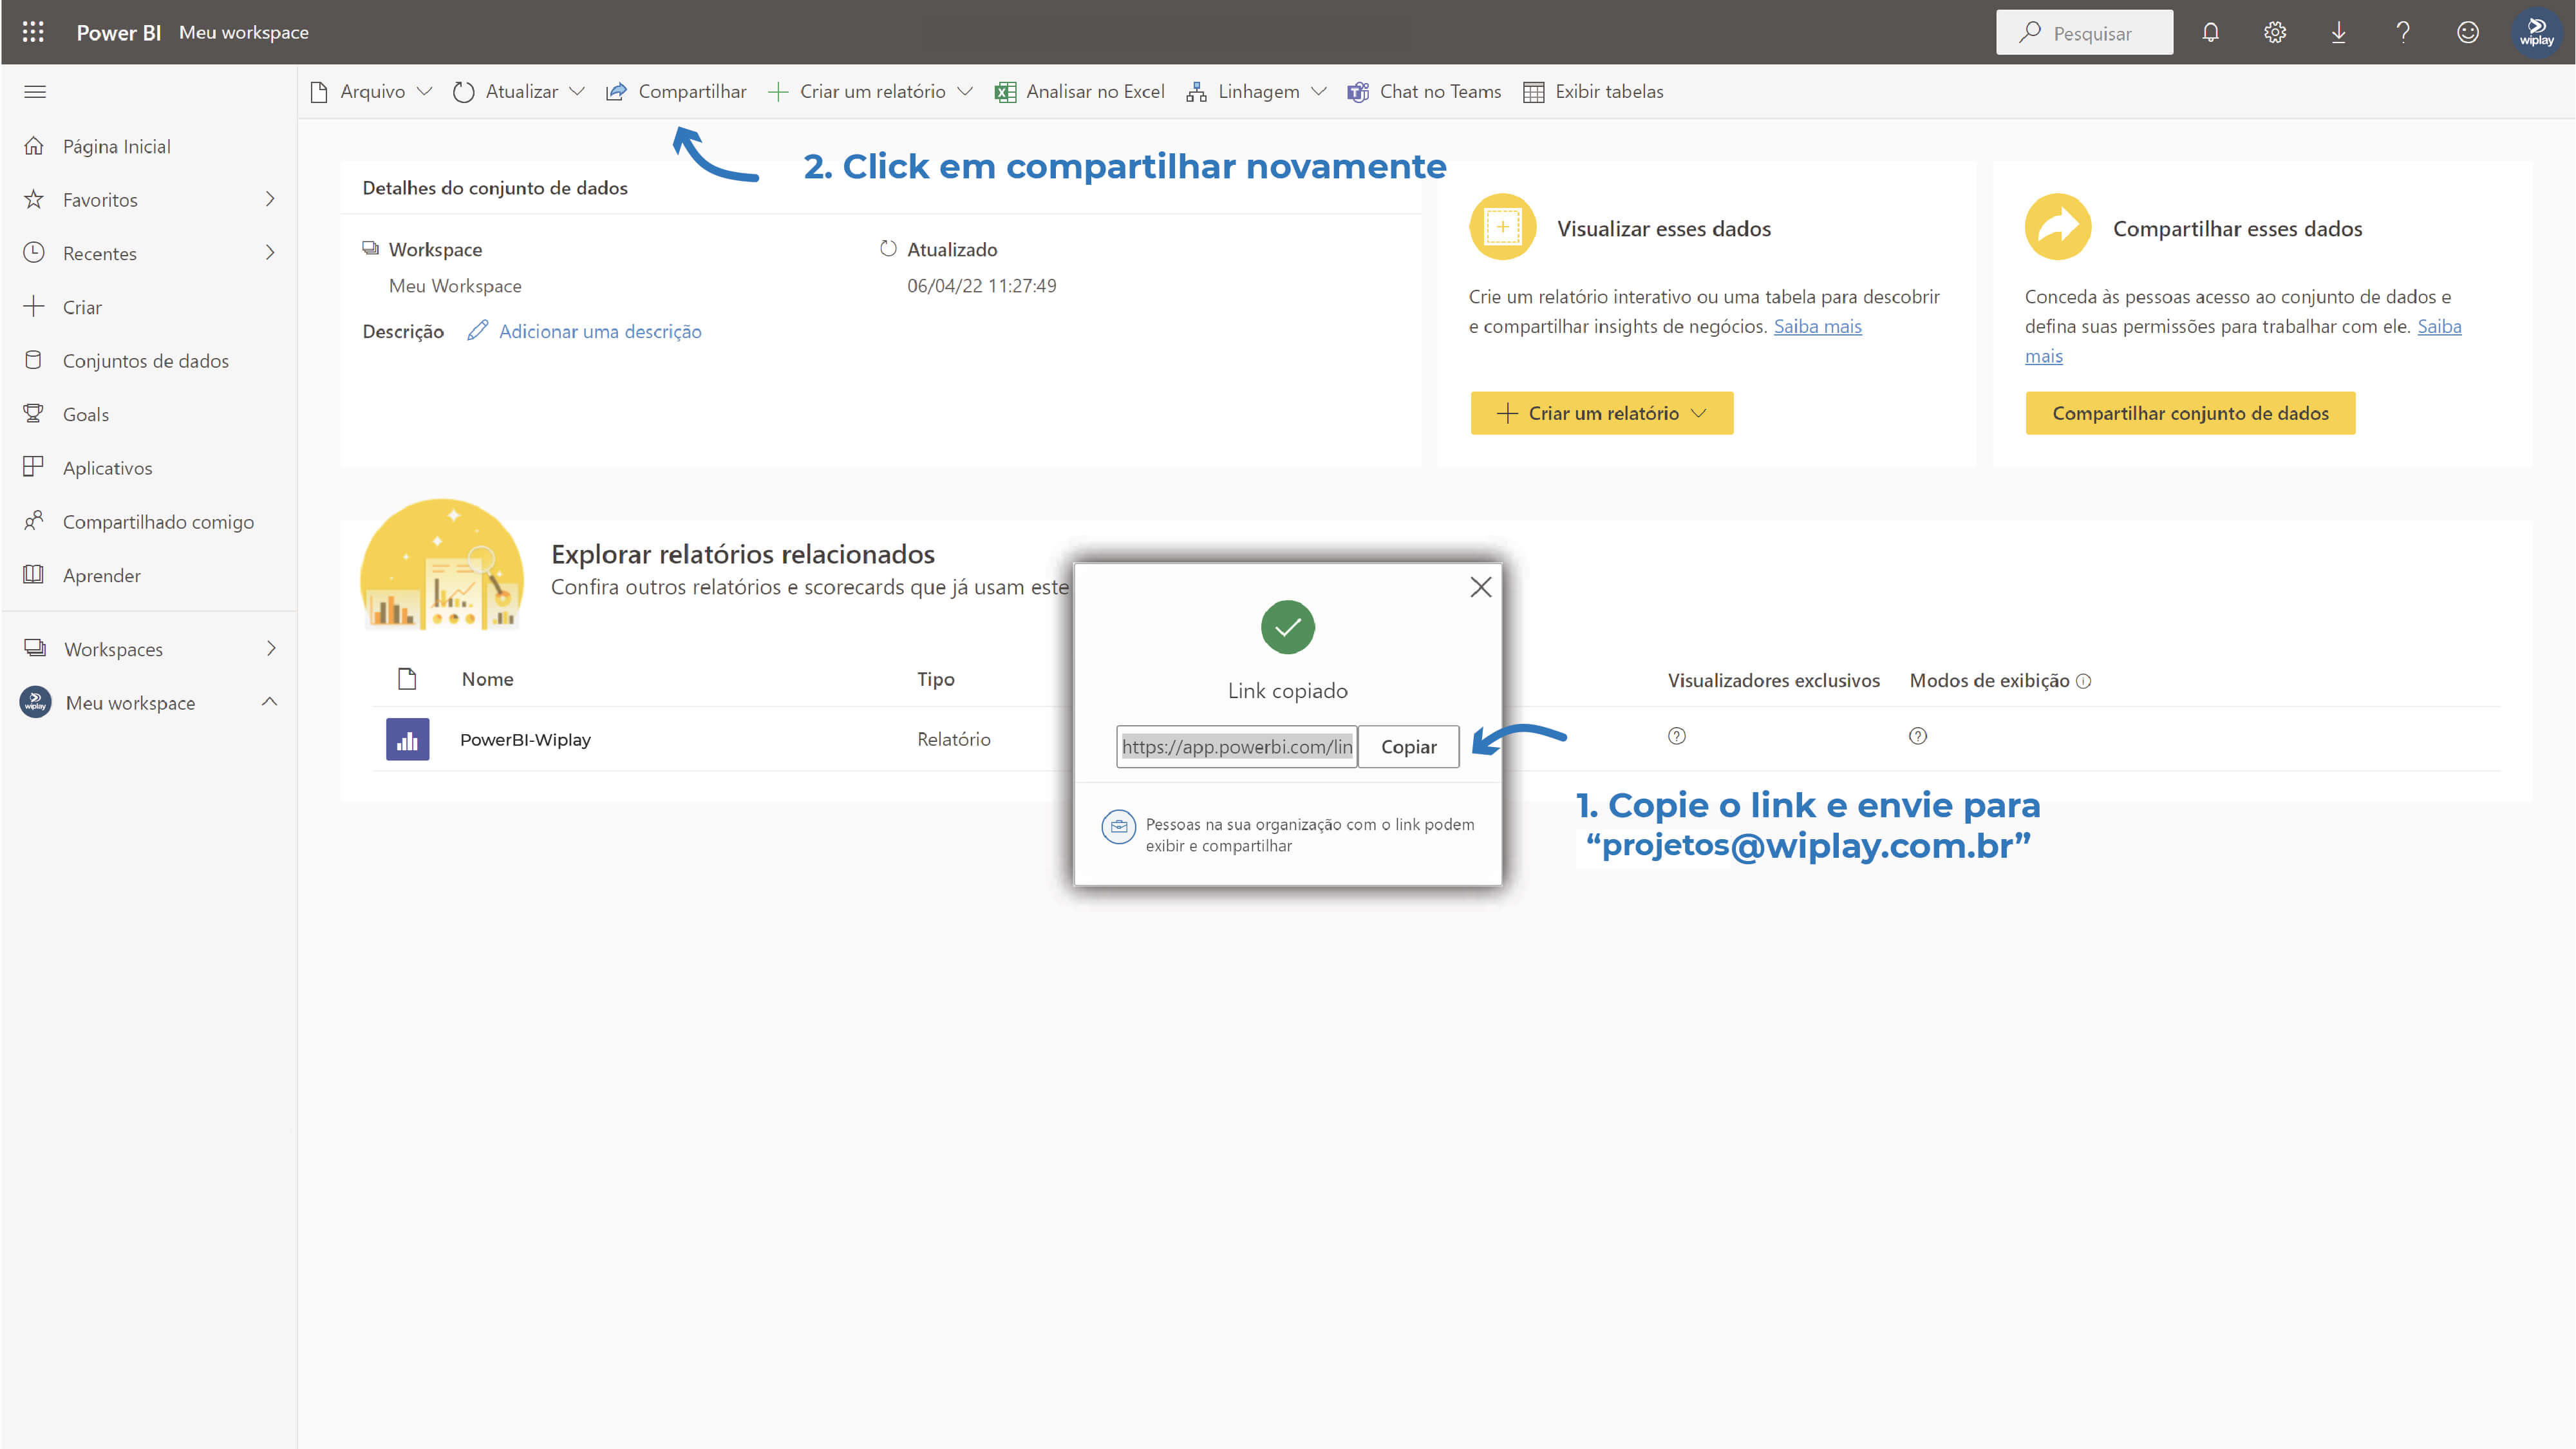This screenshot has width=2576, height=1449.
Task: Click the download arrow icon
Action: click(x=2339, y=32)
